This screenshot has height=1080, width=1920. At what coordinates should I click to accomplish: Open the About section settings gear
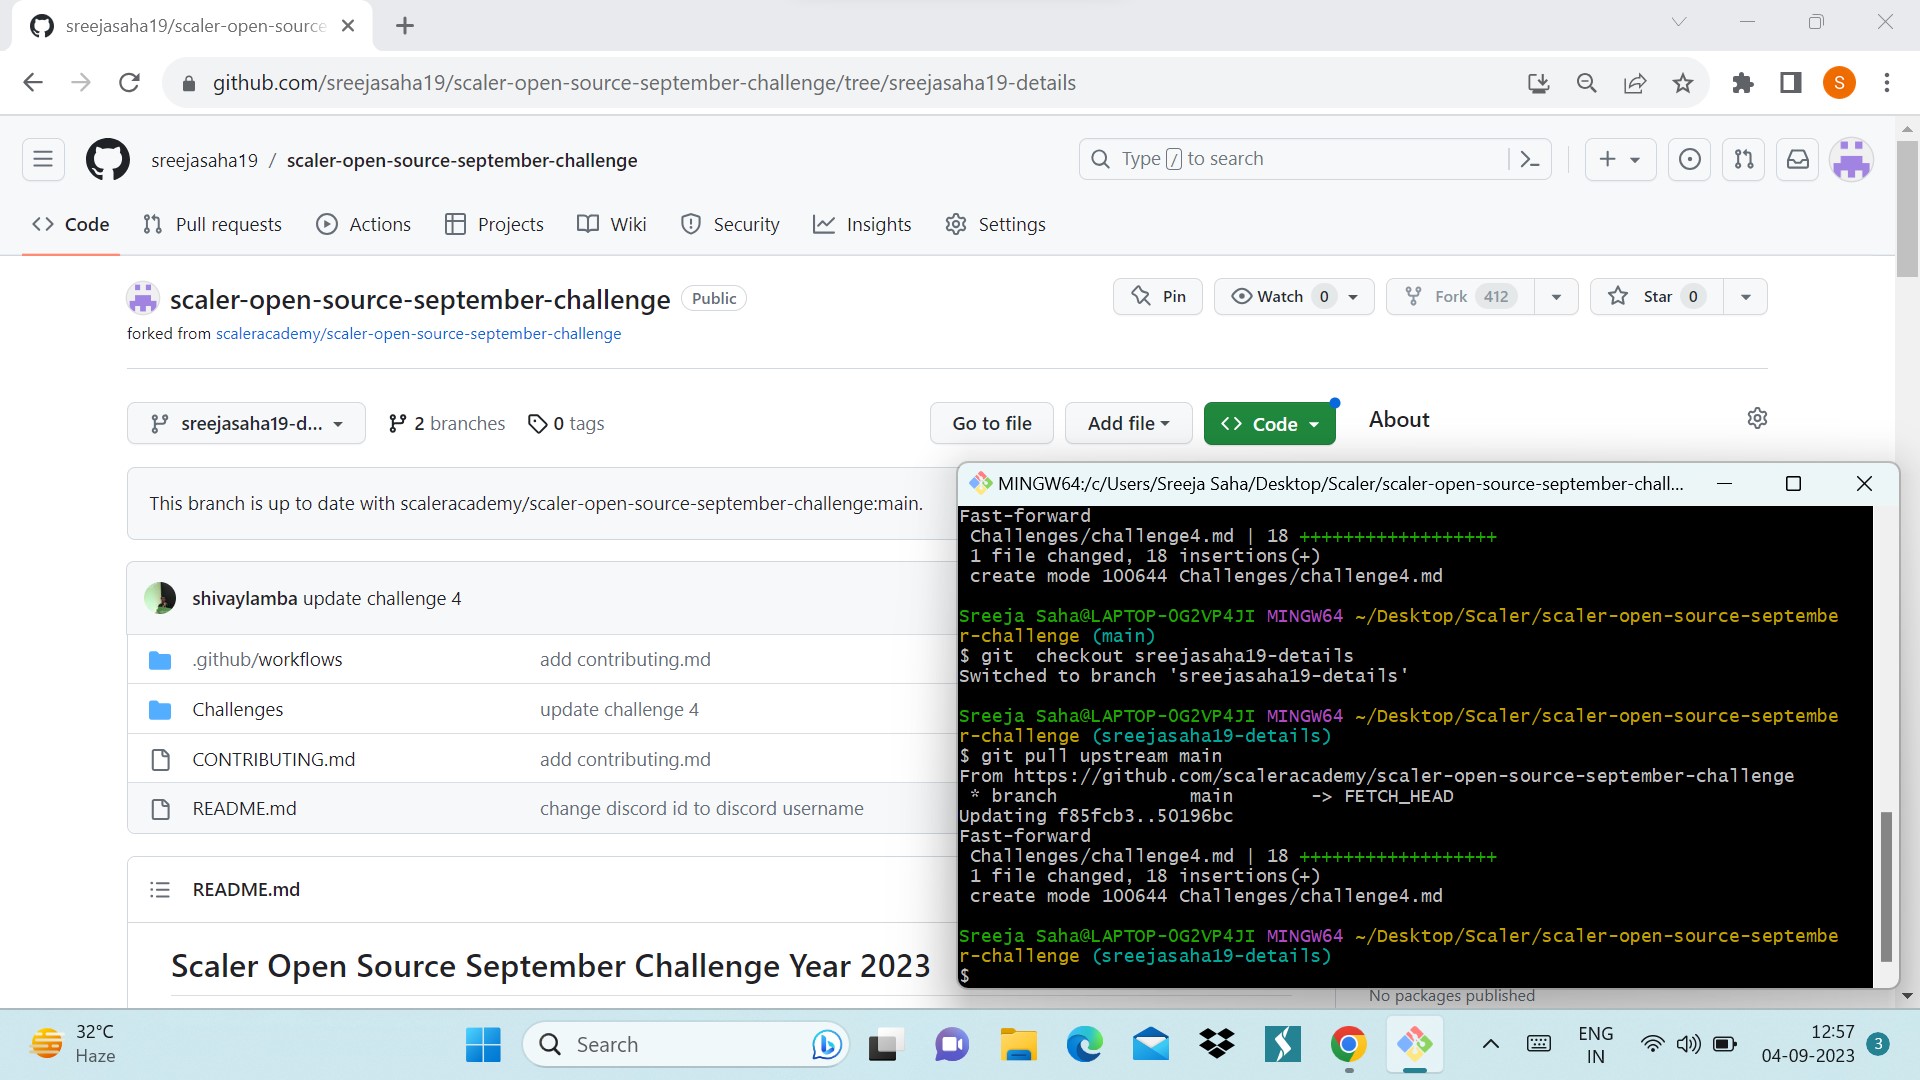[x=1757, y=418]
